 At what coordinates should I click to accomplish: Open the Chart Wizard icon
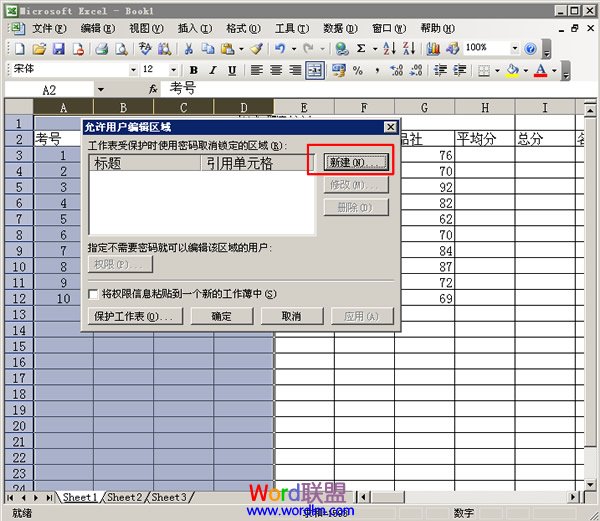point(433,49)
